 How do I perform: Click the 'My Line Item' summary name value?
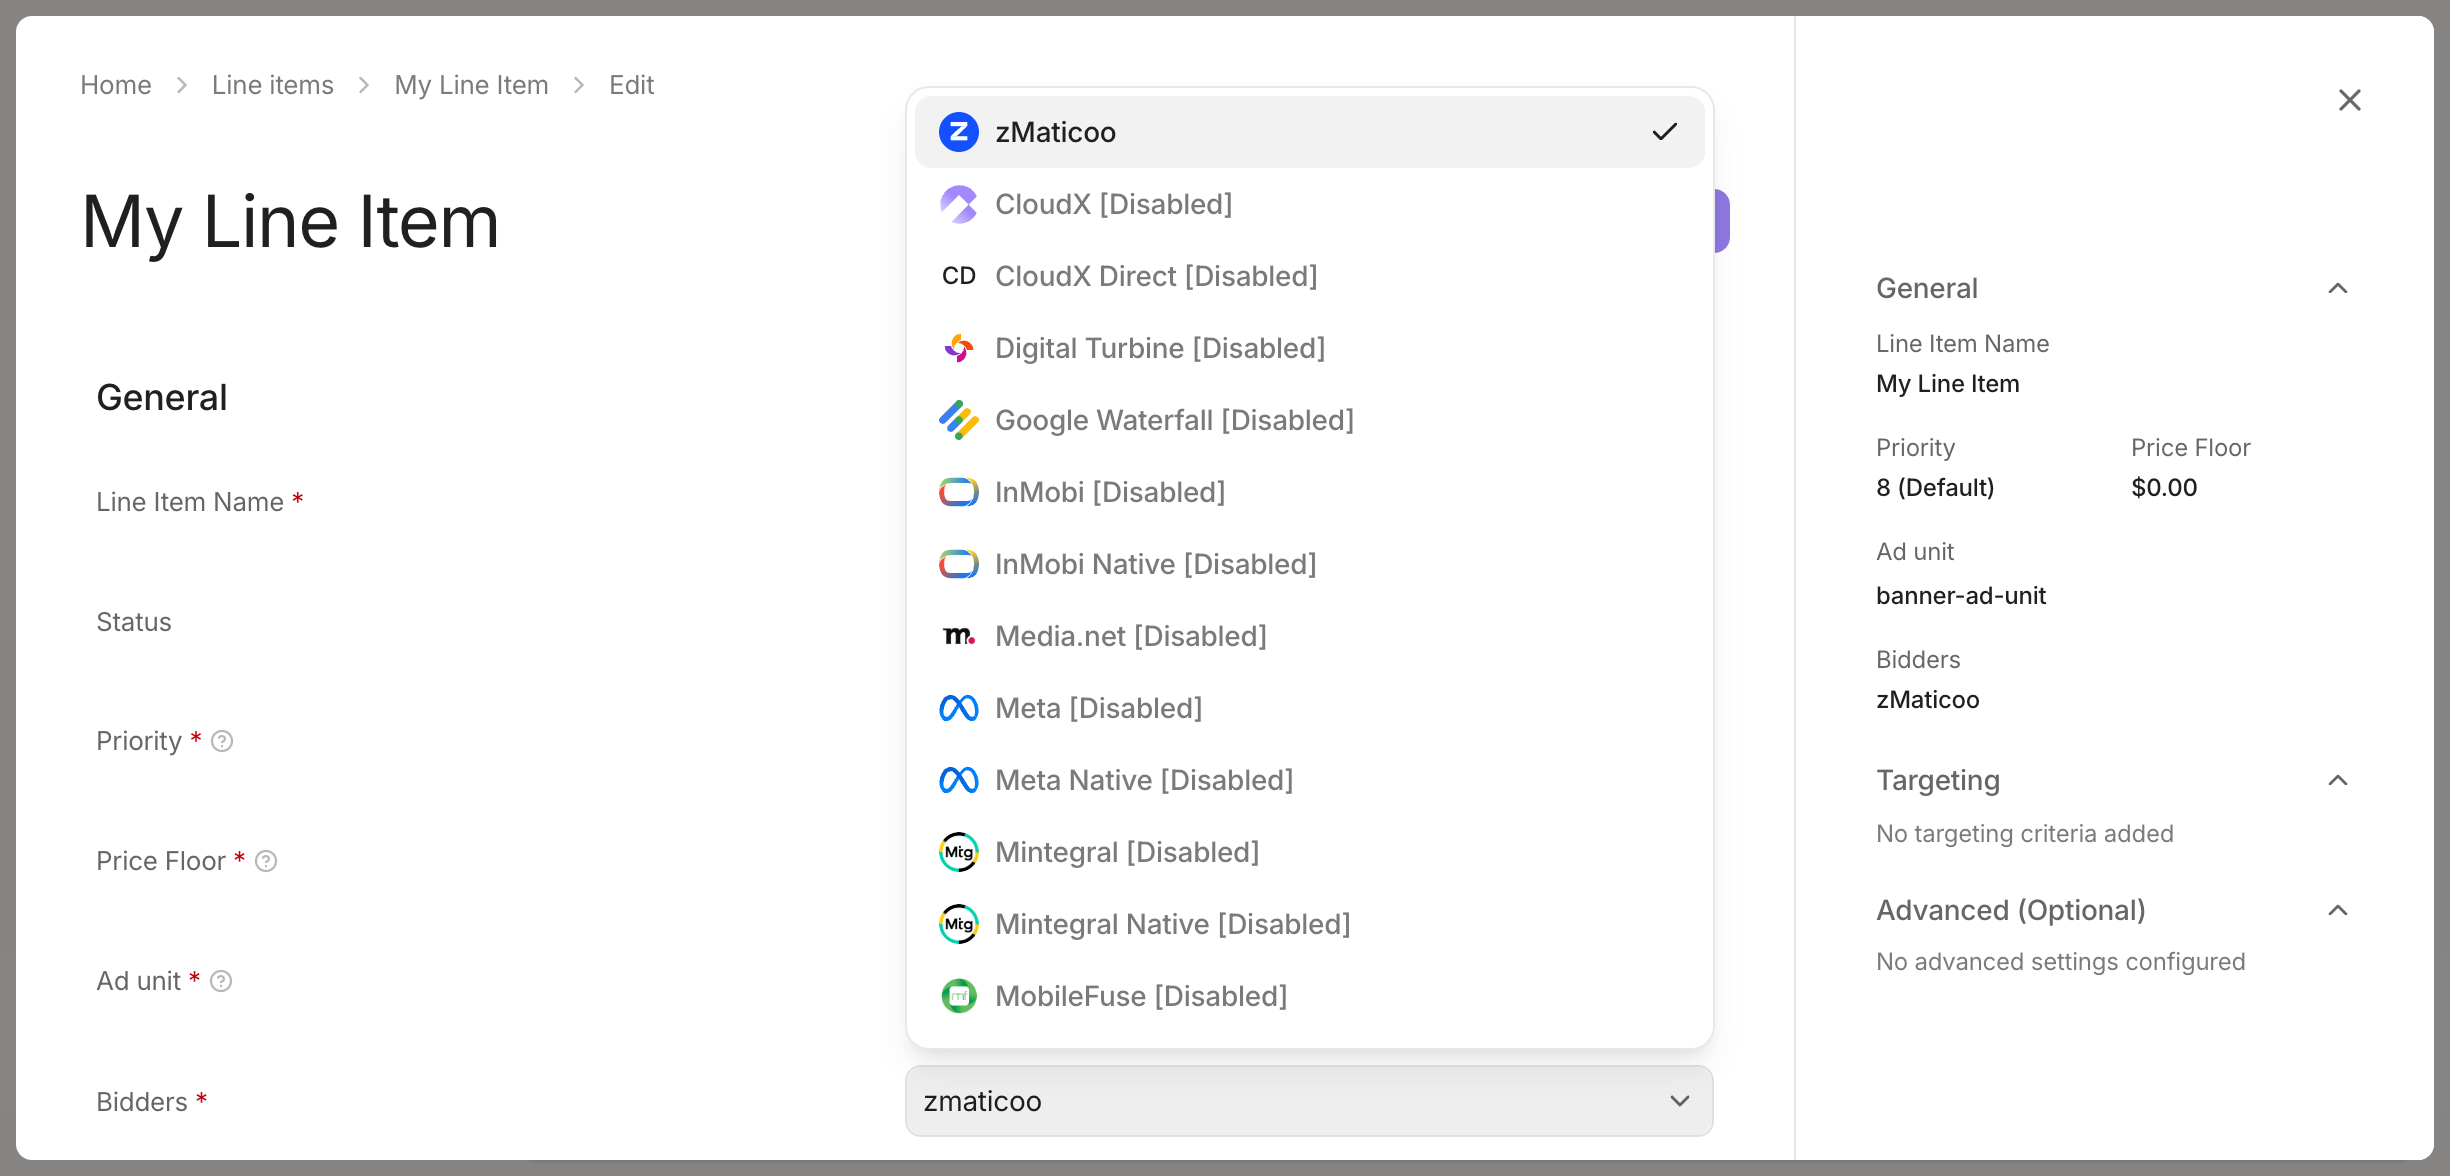pos(1948,384)
